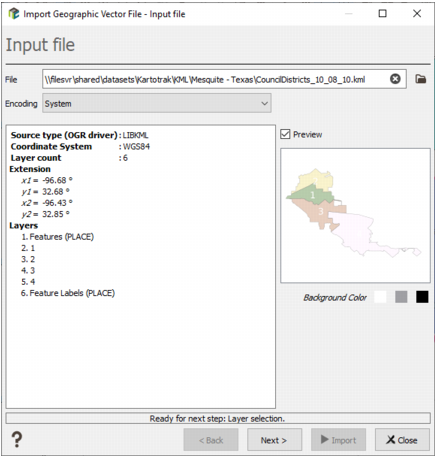Close the window via title bar X

tap(417, 14)
